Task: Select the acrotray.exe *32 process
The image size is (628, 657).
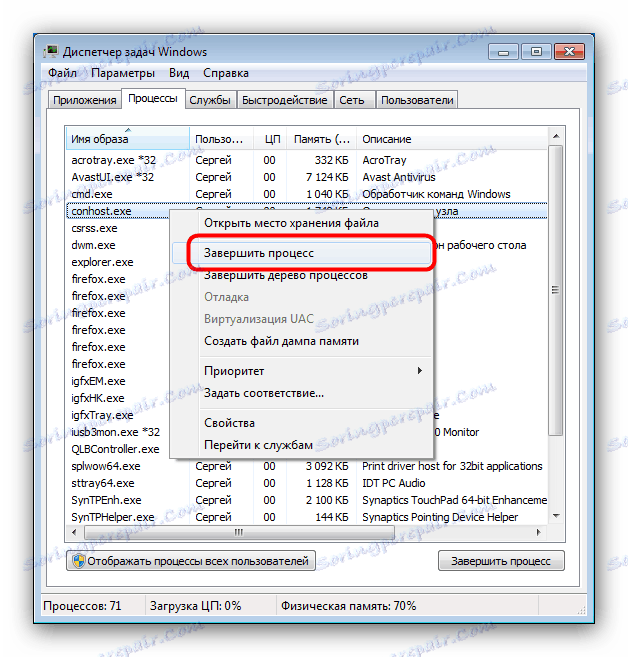Action: click(x=307, y=160)
